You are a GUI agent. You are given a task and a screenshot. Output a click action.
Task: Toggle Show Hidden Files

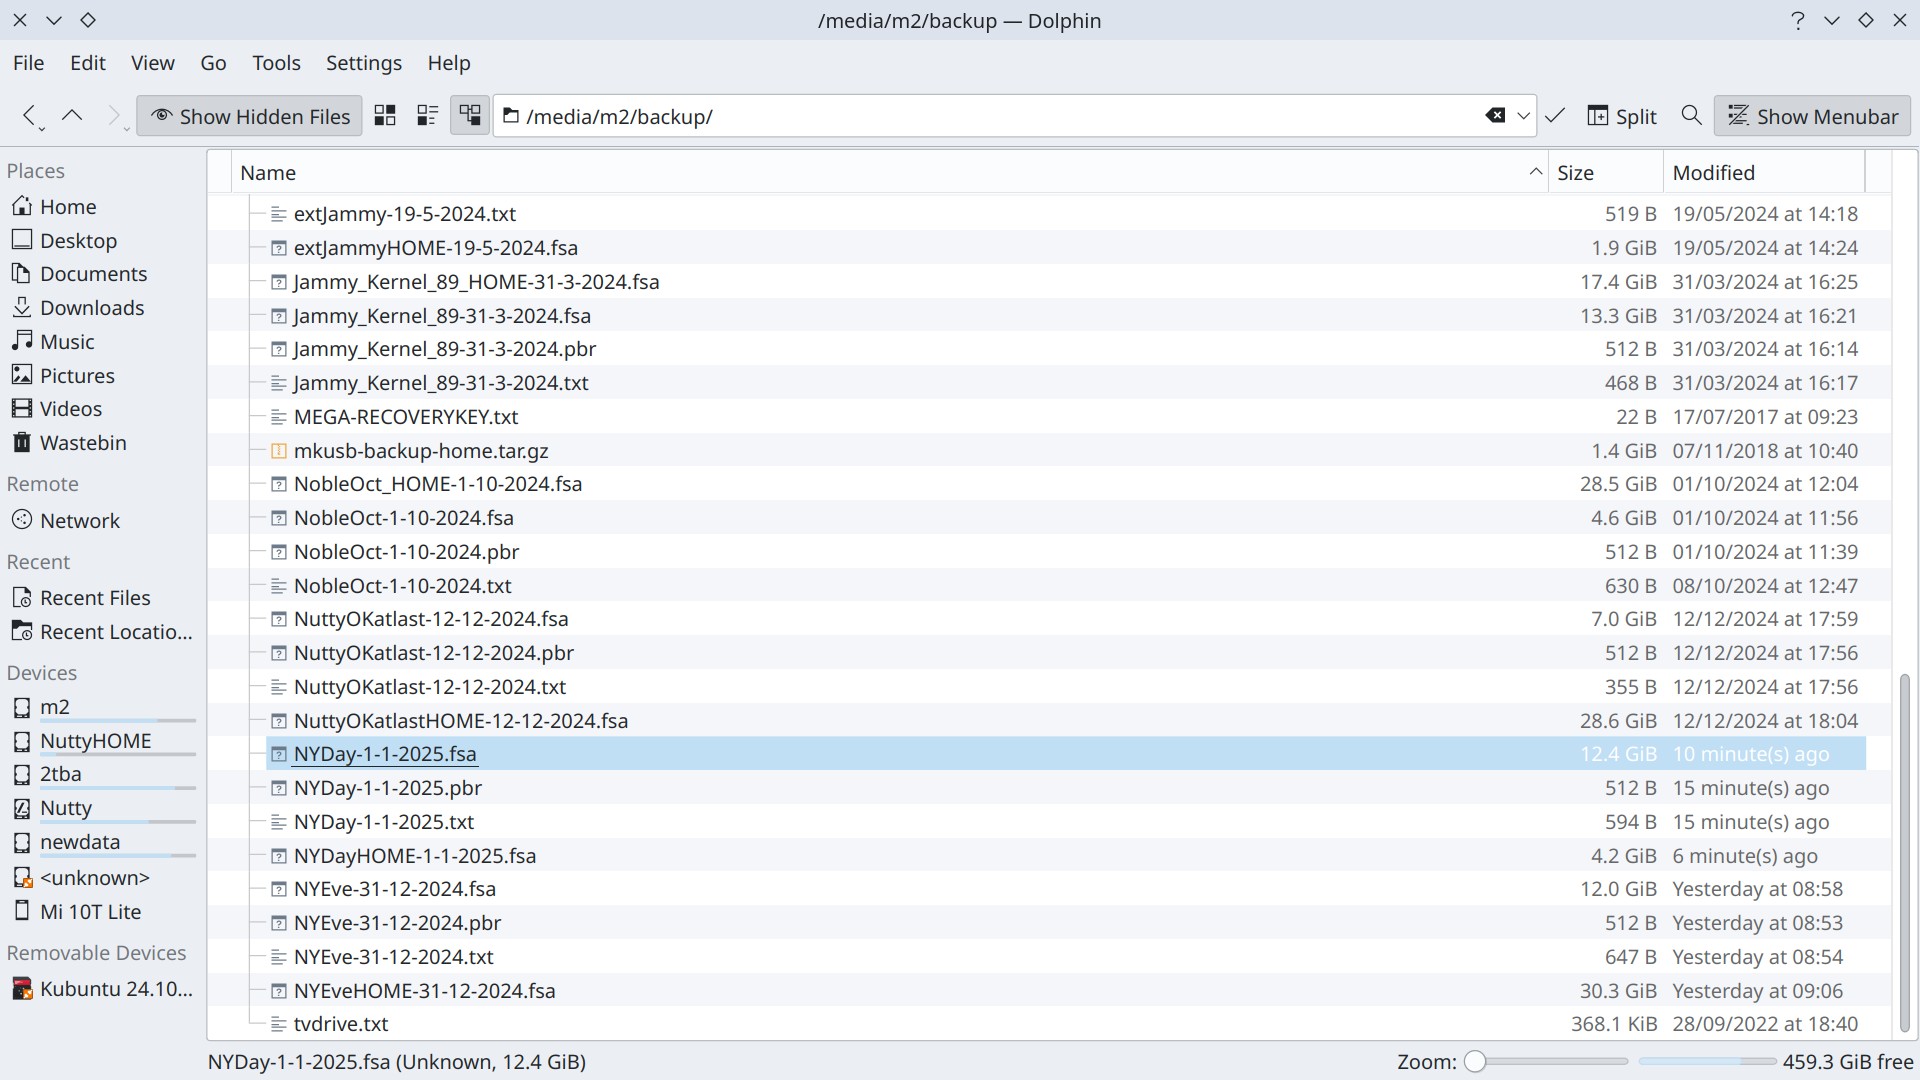coord(250,116)
